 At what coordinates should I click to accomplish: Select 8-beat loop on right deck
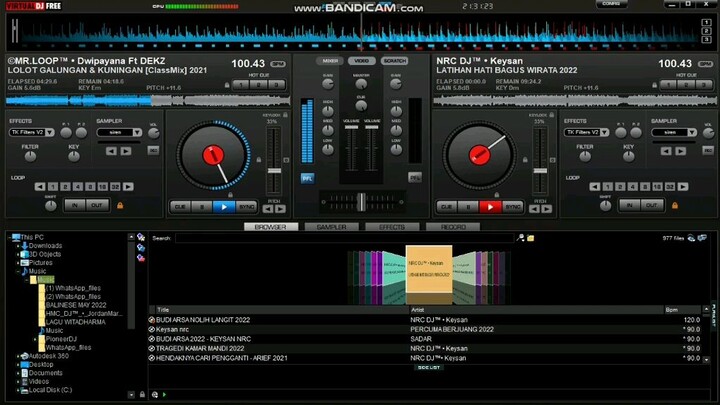[645, 186]
